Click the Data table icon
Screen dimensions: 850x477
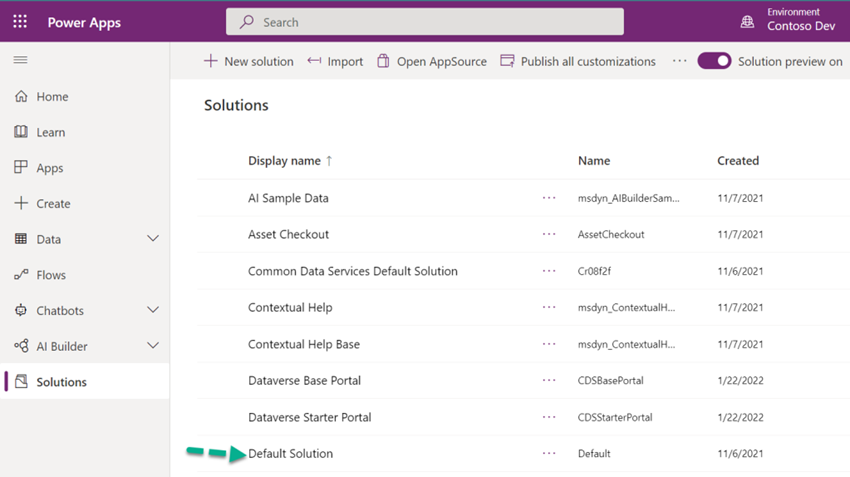[21, 239]
